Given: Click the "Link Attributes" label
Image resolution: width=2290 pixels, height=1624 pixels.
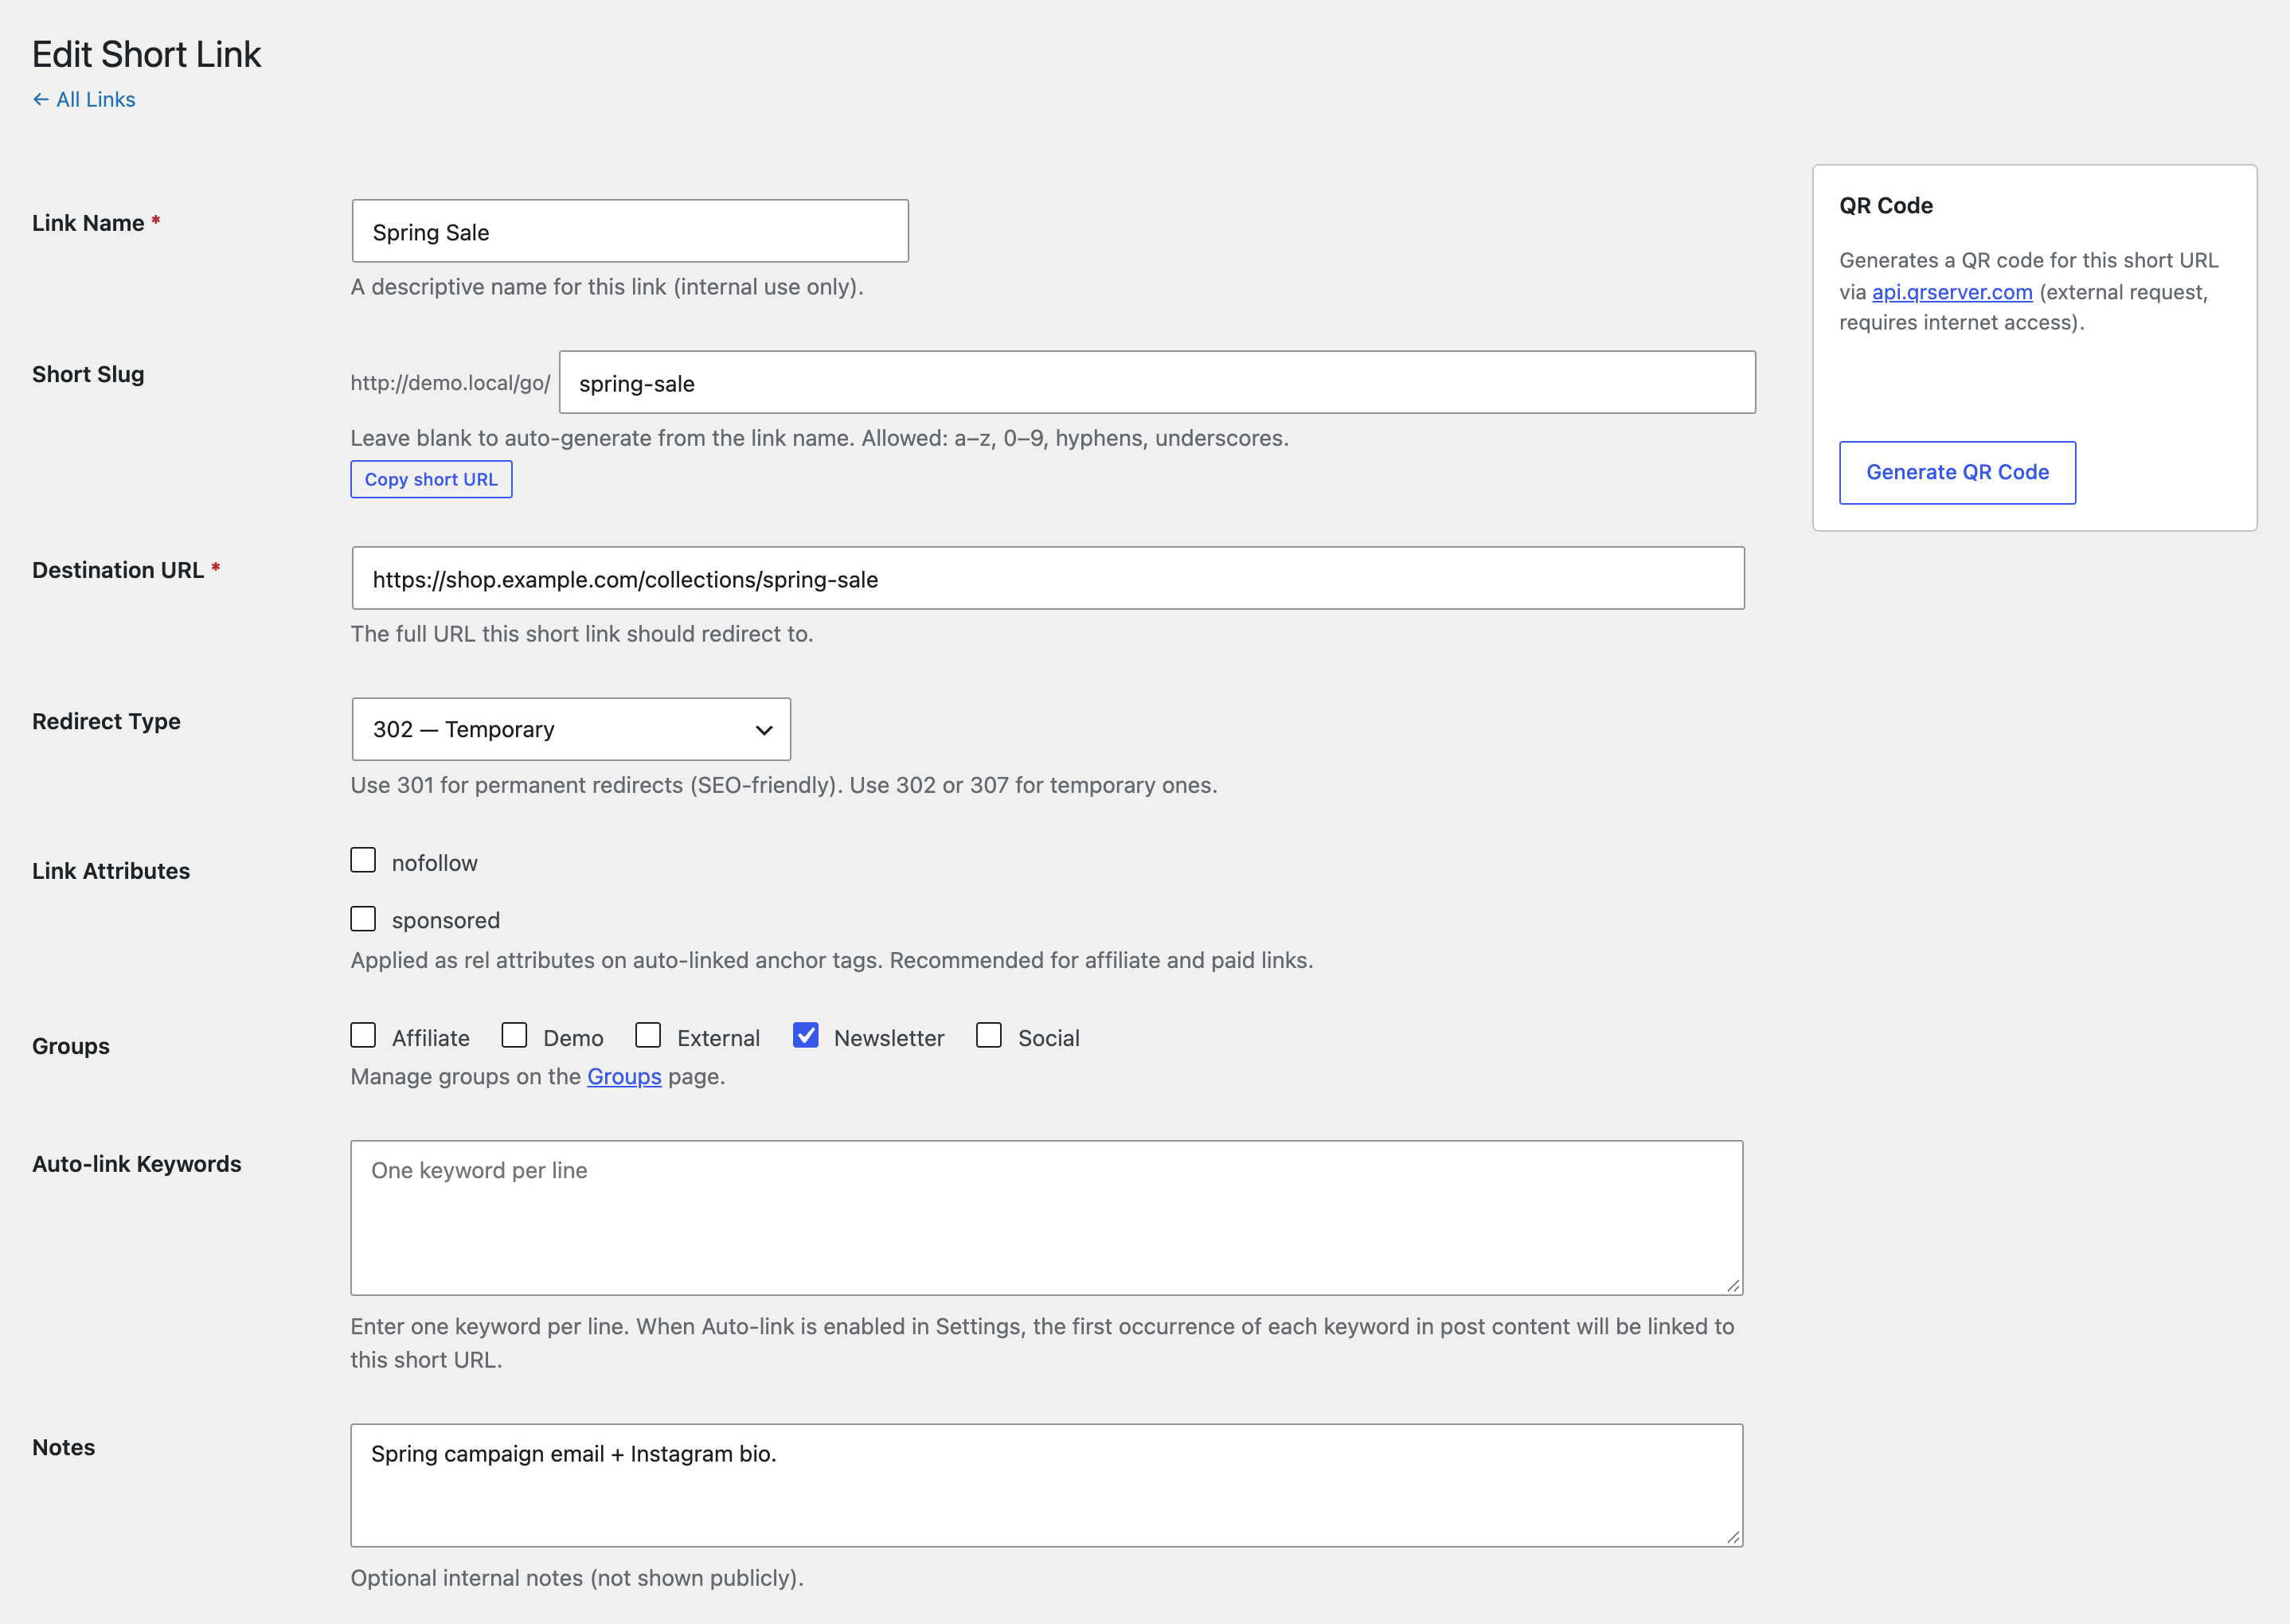Looking at the screenshot, I should coord(111,871).
